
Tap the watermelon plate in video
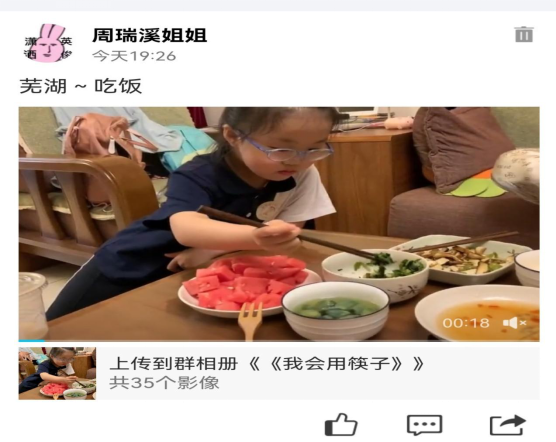[x=246, y=286]
